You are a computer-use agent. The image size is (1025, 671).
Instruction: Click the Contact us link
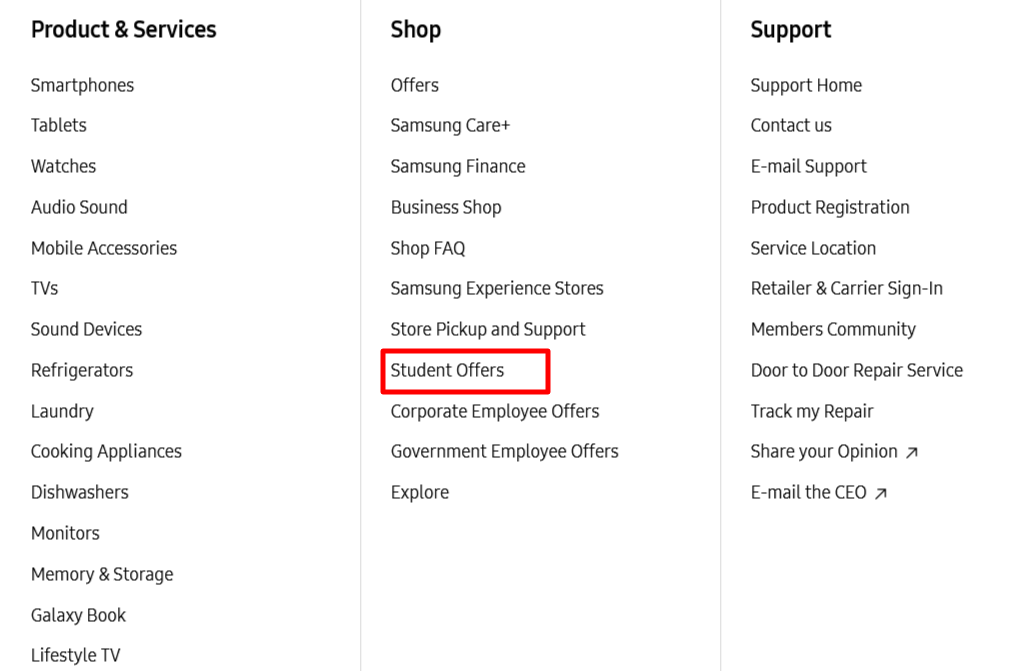[x=790, y=125]
